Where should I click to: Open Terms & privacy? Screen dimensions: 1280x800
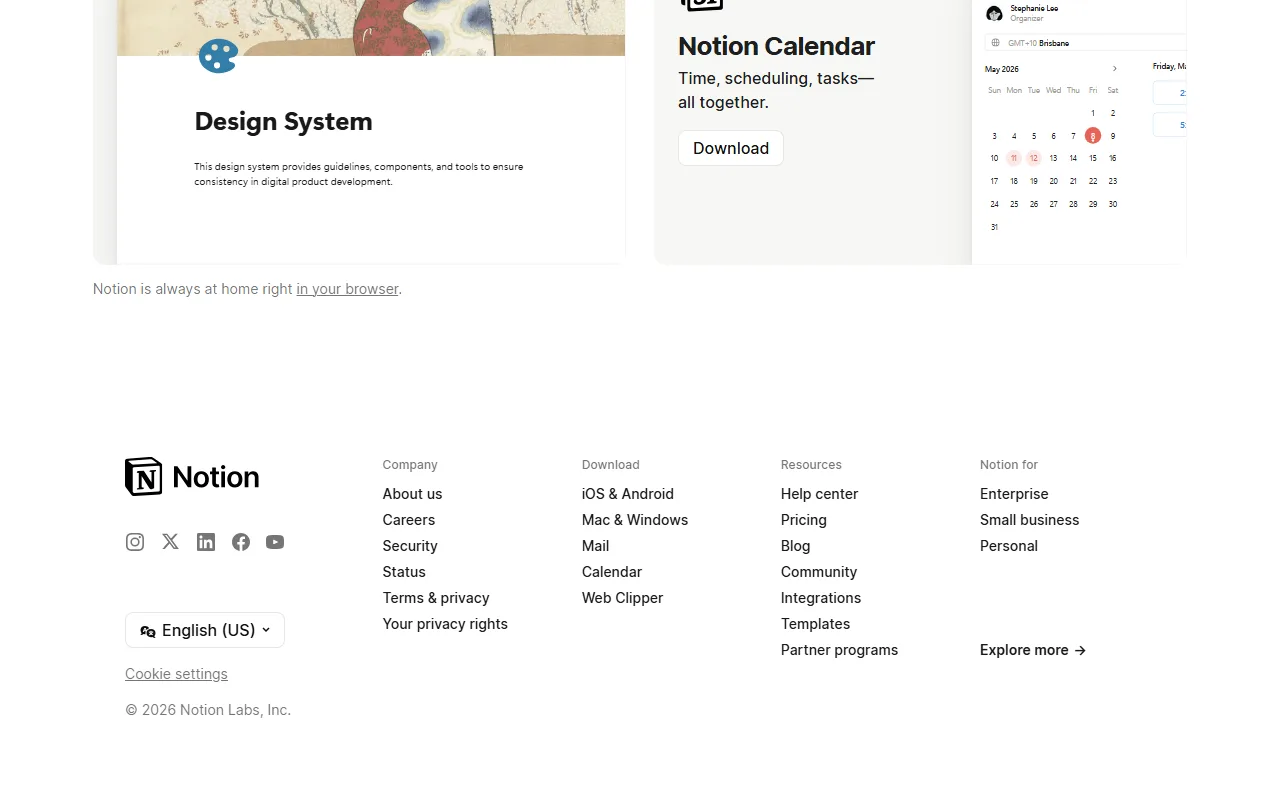(x=436, y=598)
